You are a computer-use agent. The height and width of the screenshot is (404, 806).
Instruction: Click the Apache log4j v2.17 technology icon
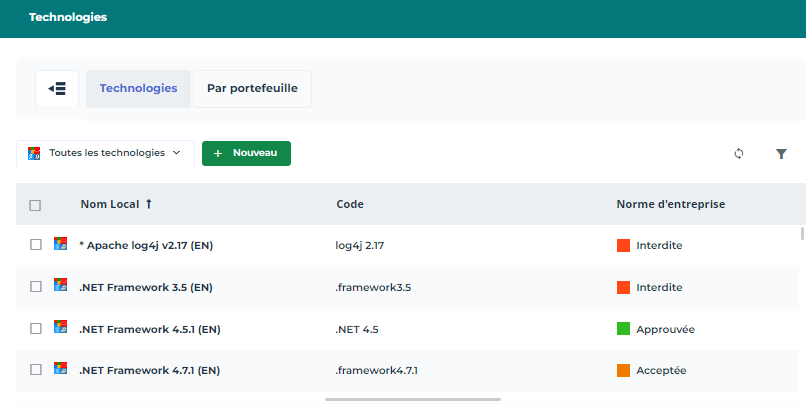pos(61,244)
